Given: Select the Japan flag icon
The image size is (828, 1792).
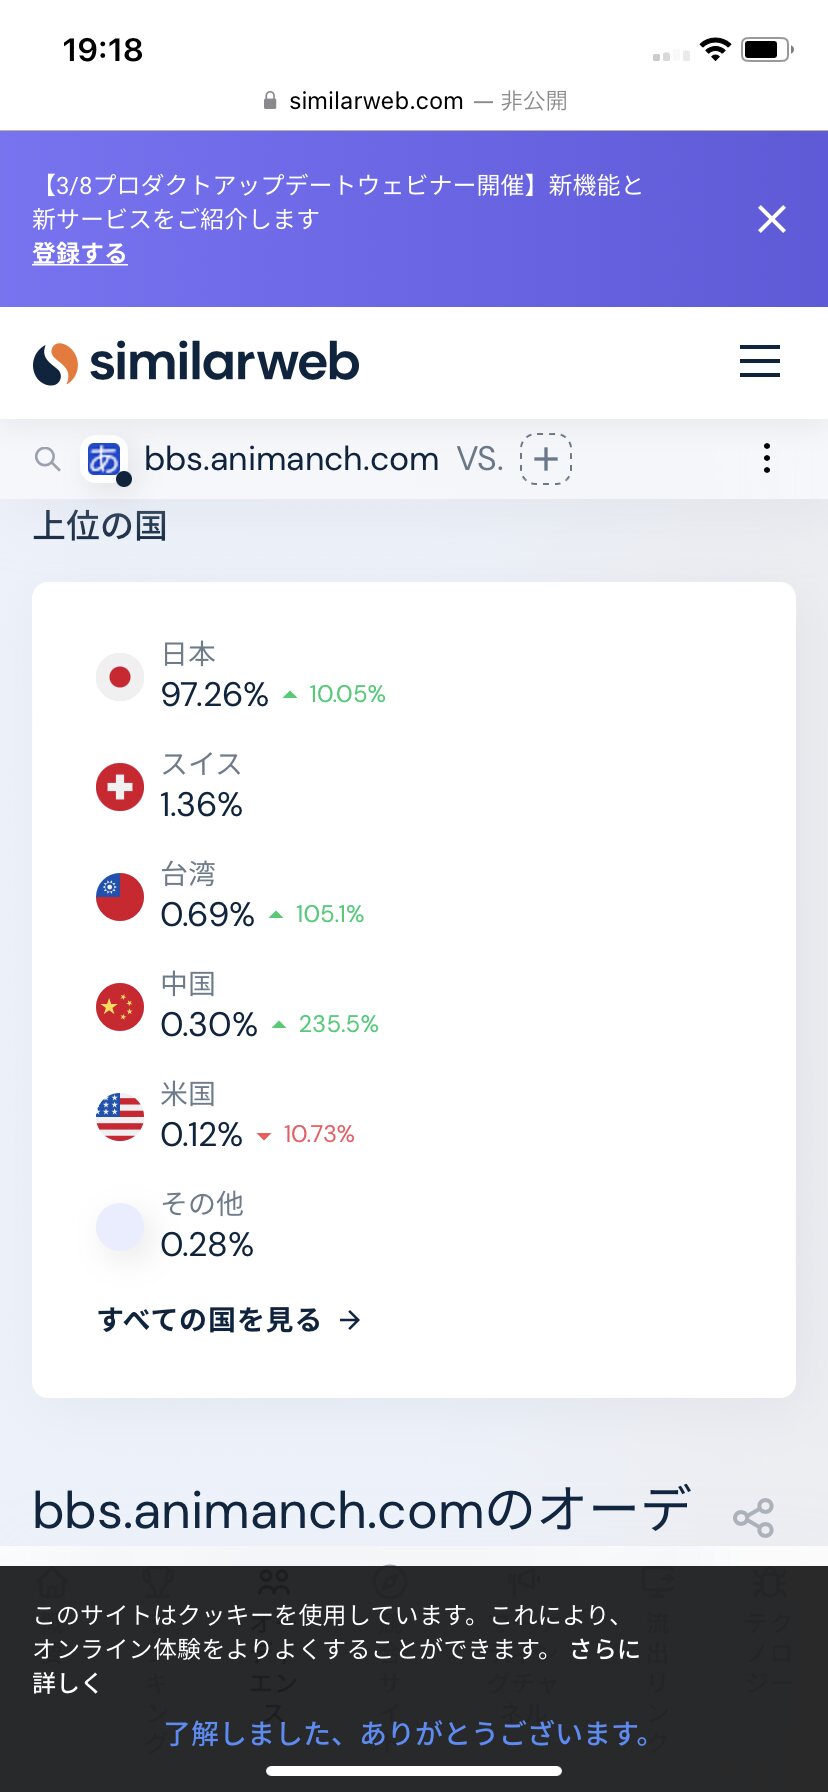Looking at the screenshot, I should (120, 677).
